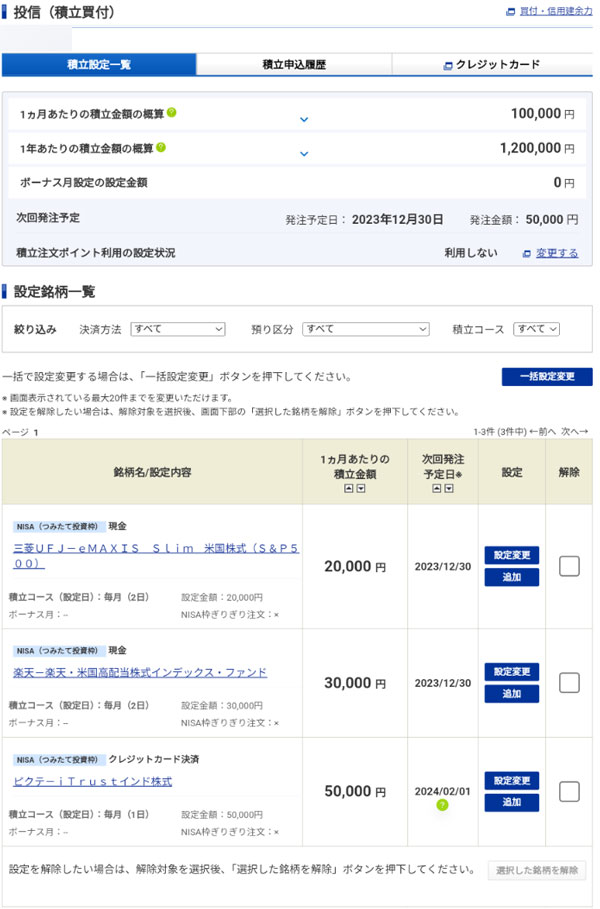Open the 決済方法 filter dropdown
Screen dimensions: 600x909
[x=178, y=328]
